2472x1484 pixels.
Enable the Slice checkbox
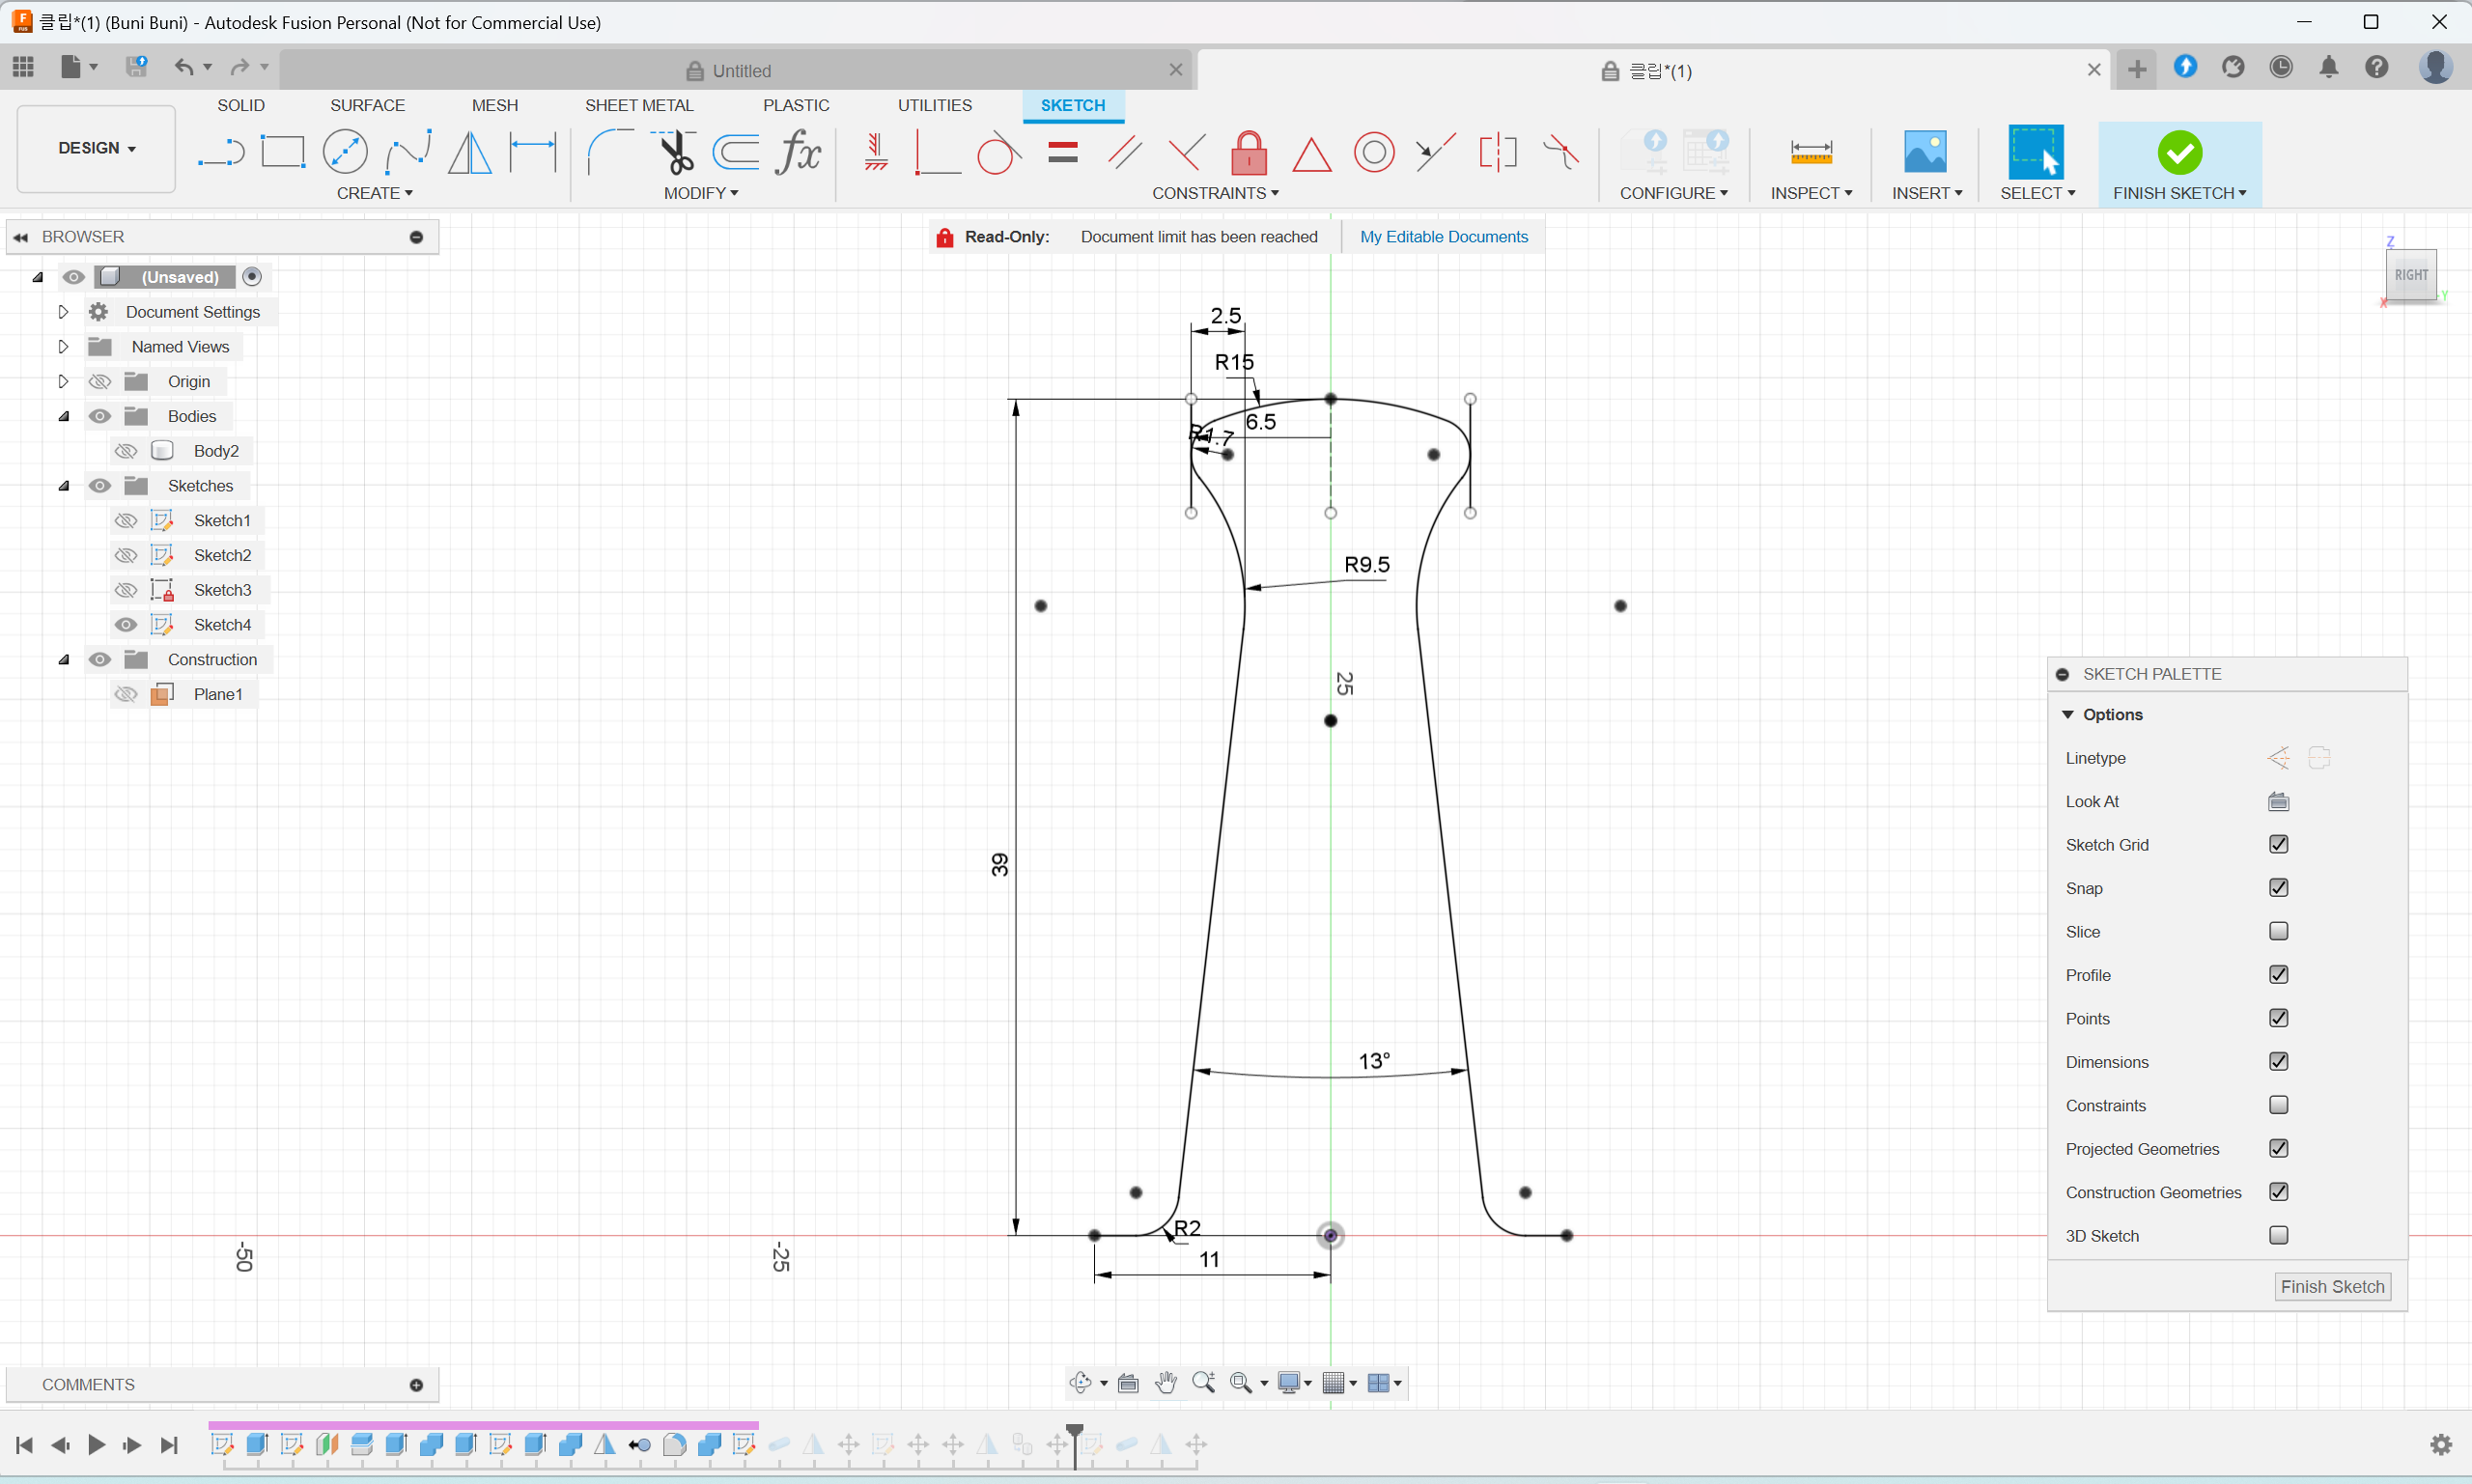click(x=2278, y=931)
